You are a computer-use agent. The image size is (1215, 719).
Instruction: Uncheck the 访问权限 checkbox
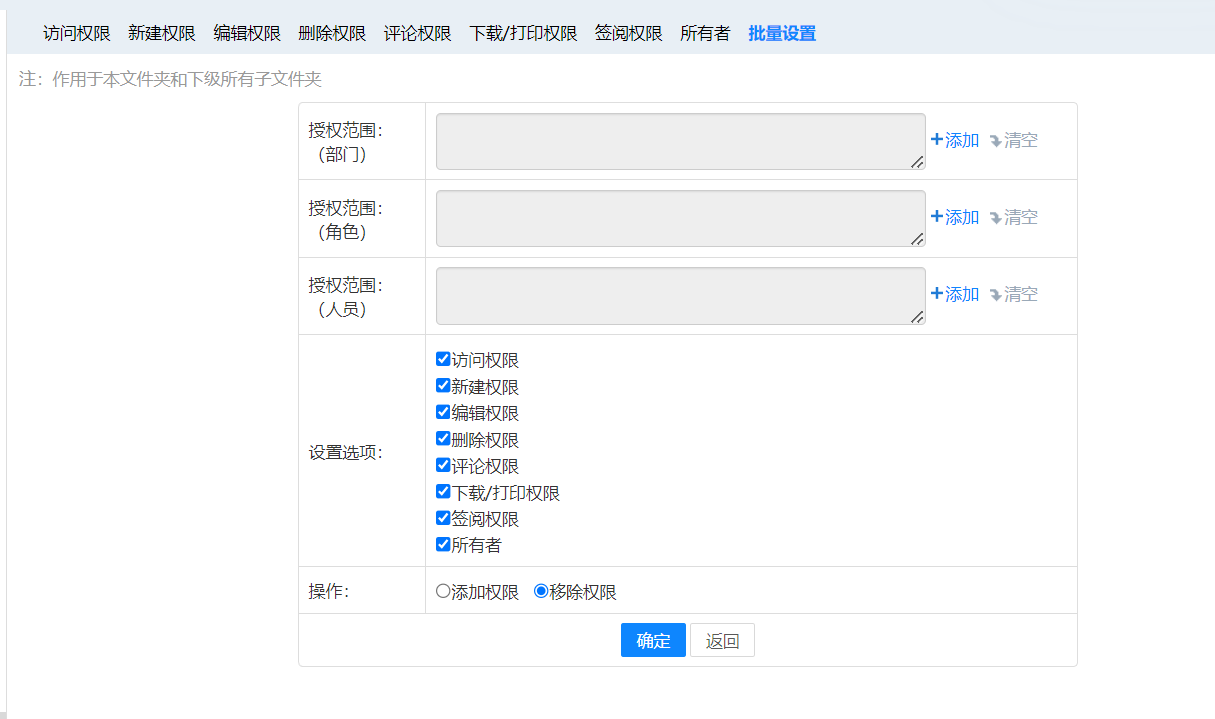443,360
